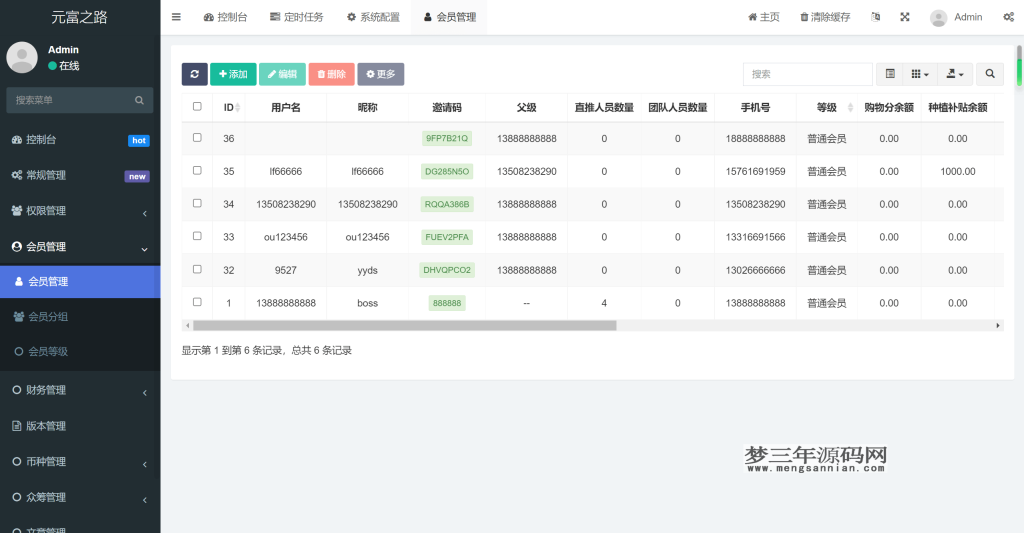Image resolution: width=1024 pixels, height=533 pixels.
Task: Expand the 财务管理 sidebar menu
Action: pos(80,390)
